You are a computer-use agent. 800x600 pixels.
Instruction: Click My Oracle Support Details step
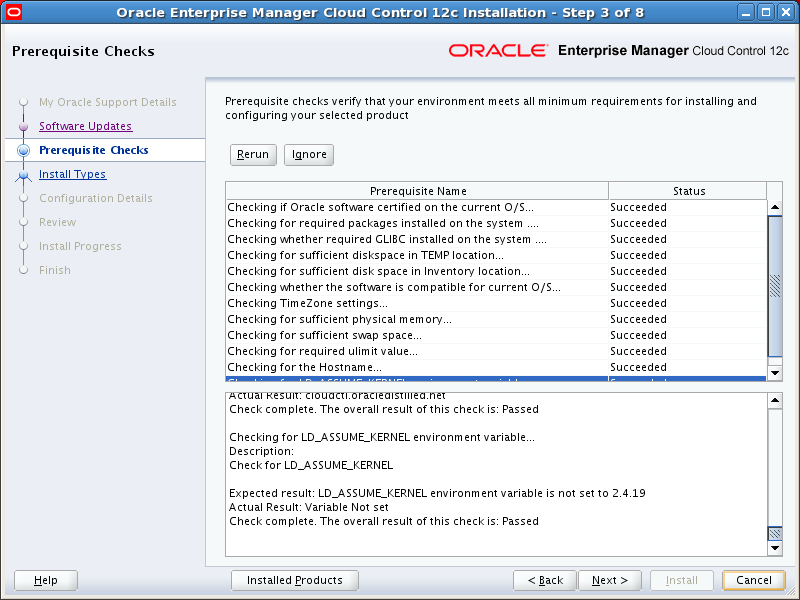pyautogui.click(x=108, y=102)
